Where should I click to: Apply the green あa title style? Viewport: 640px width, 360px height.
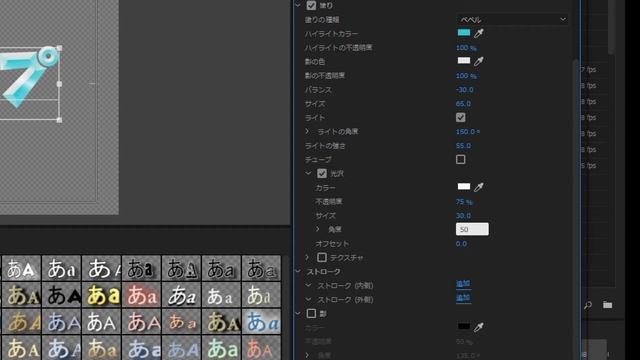pos(221,348)
